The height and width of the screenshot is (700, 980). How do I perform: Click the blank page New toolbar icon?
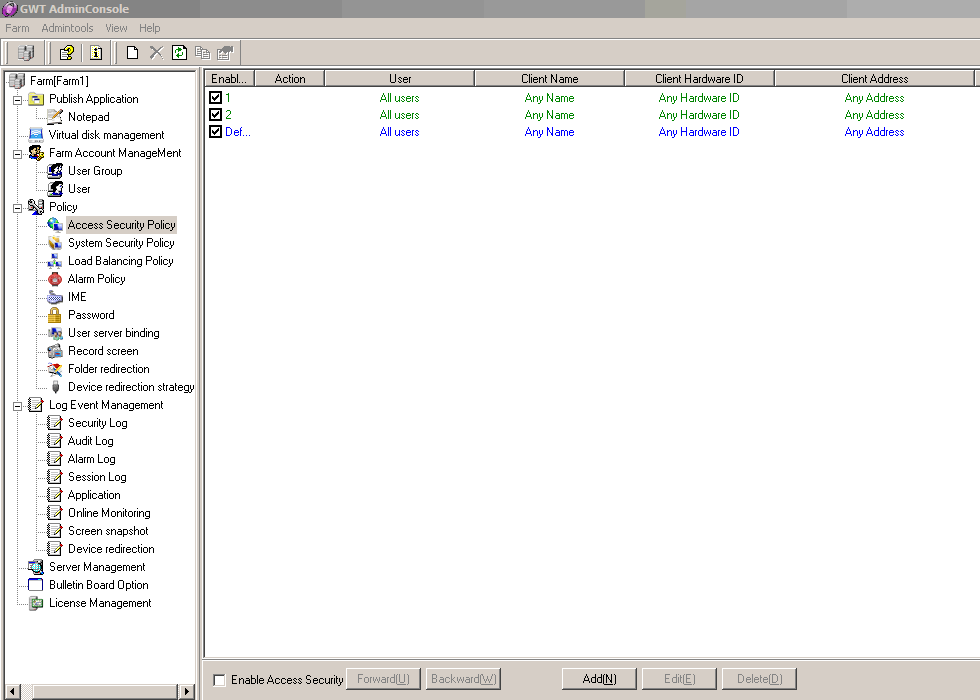tap(132, 53)
